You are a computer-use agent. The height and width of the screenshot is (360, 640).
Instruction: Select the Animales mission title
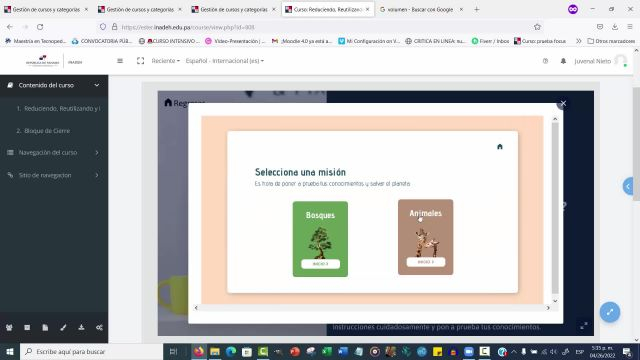pos(425,213)
